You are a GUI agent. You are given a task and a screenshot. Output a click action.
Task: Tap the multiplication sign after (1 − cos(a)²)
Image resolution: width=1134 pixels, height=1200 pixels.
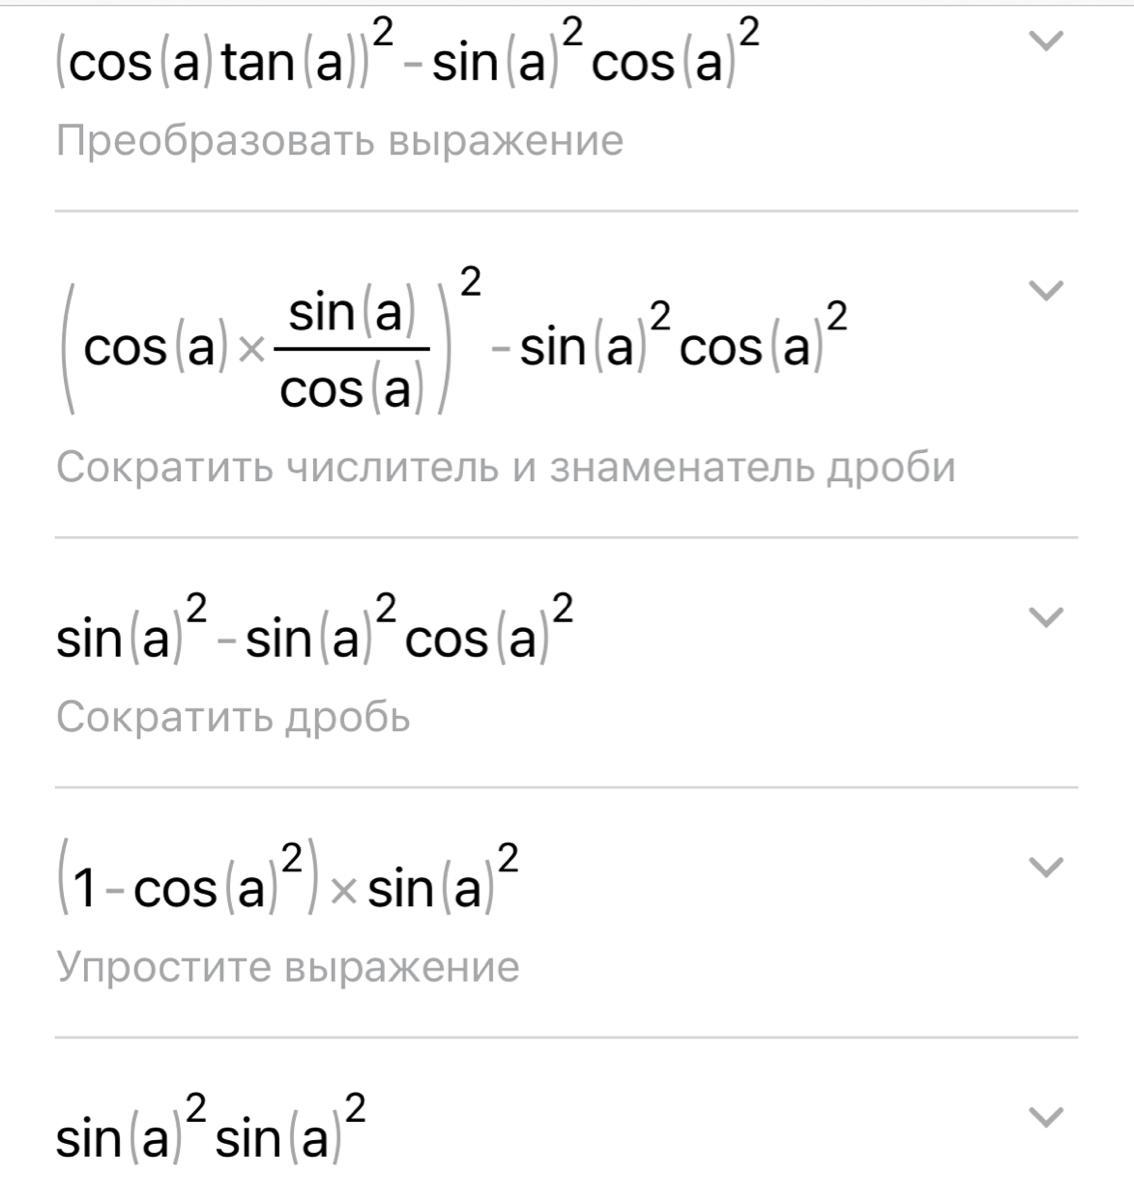pyautogui.click(x=343, y=890)
